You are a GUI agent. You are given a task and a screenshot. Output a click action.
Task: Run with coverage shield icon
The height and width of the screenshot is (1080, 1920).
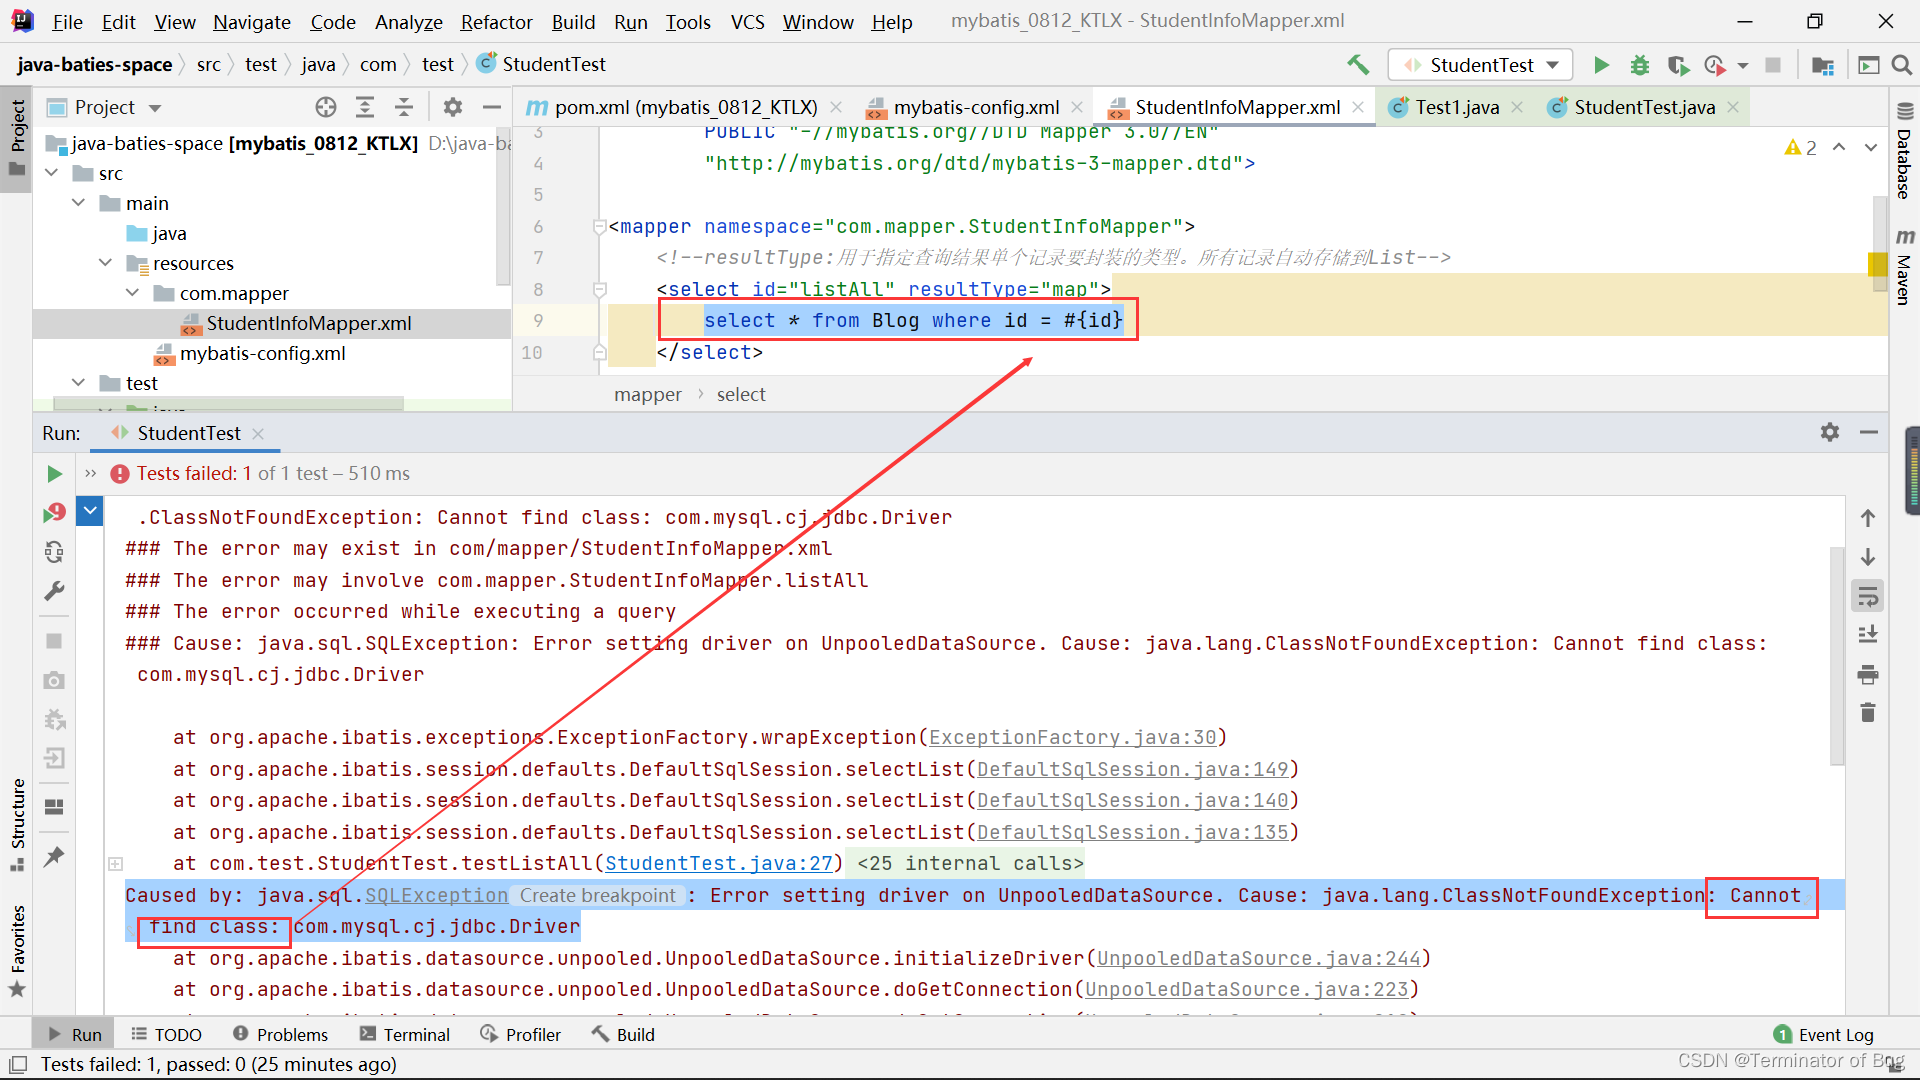1678,65
